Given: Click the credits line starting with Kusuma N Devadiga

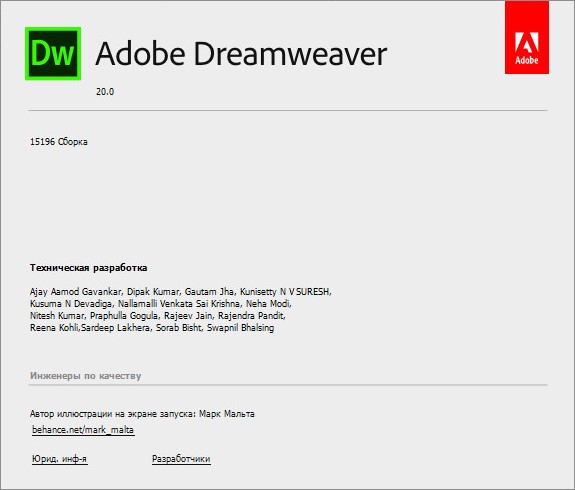Looking at the screenshot, I should [161, 304].
